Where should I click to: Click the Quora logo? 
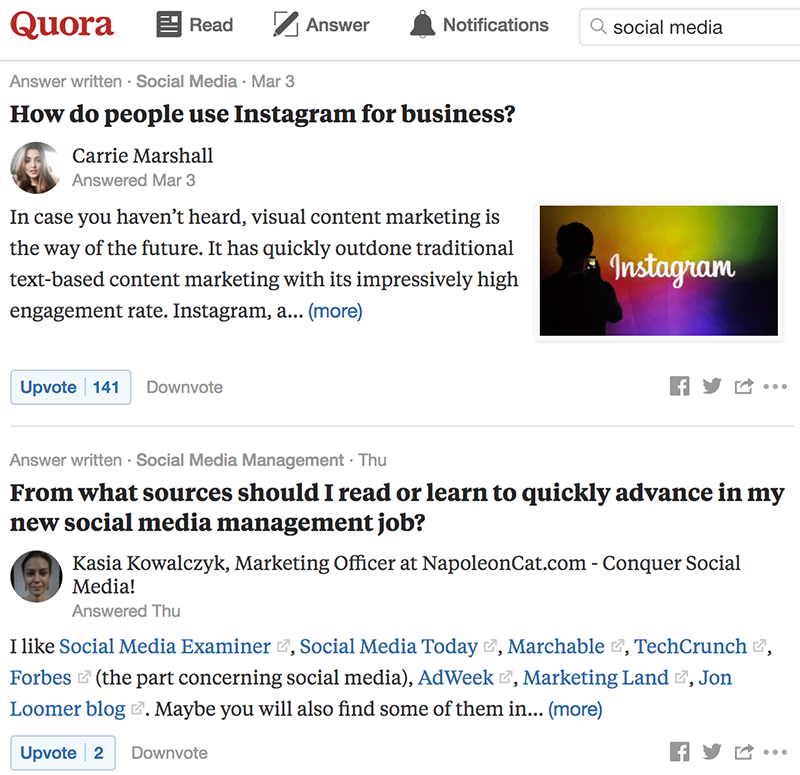click(62, 26)
